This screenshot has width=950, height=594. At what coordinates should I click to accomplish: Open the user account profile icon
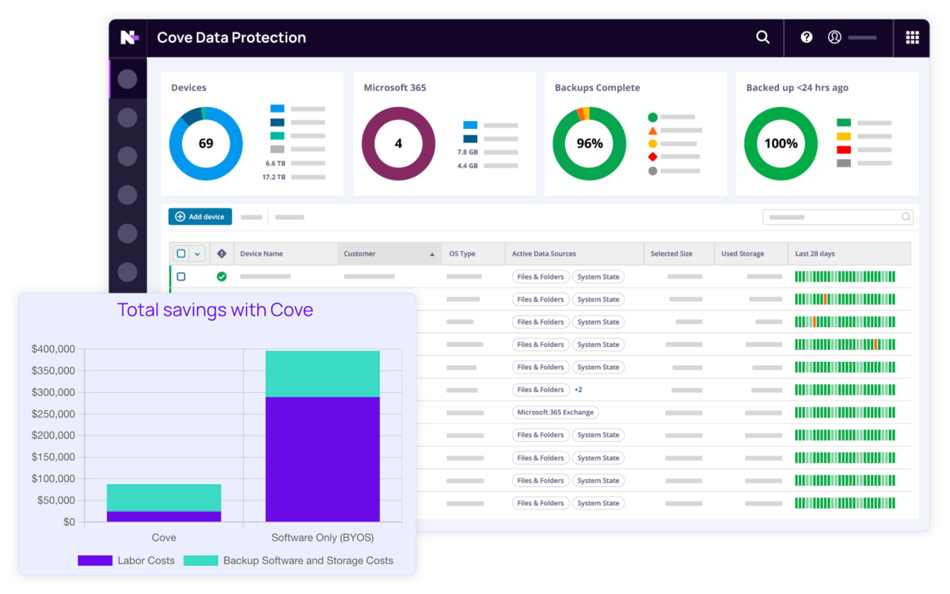pyautogui.click(x=834, y=38)
